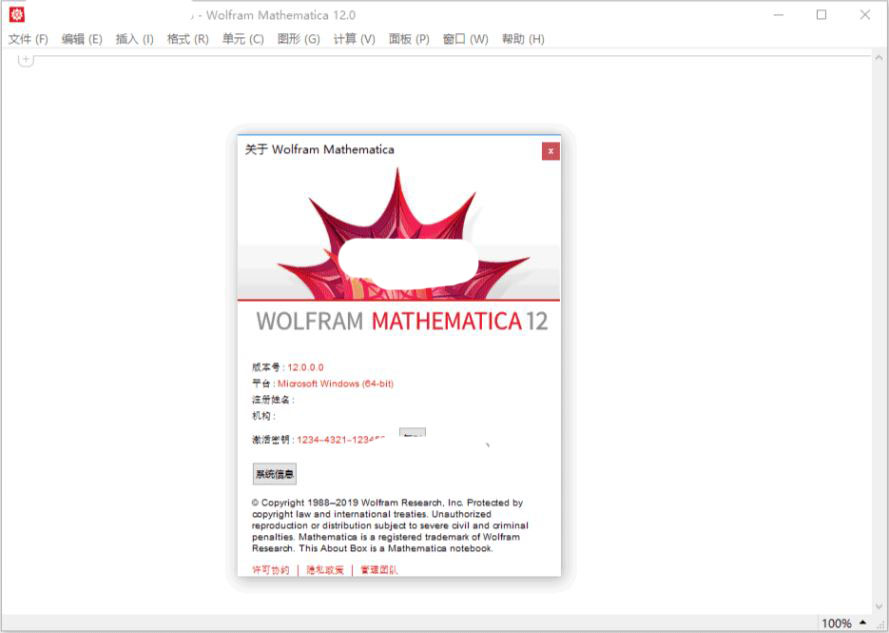Open the 图形 (G) menu
The image size is (889, 633).
(x=298, y=39)
